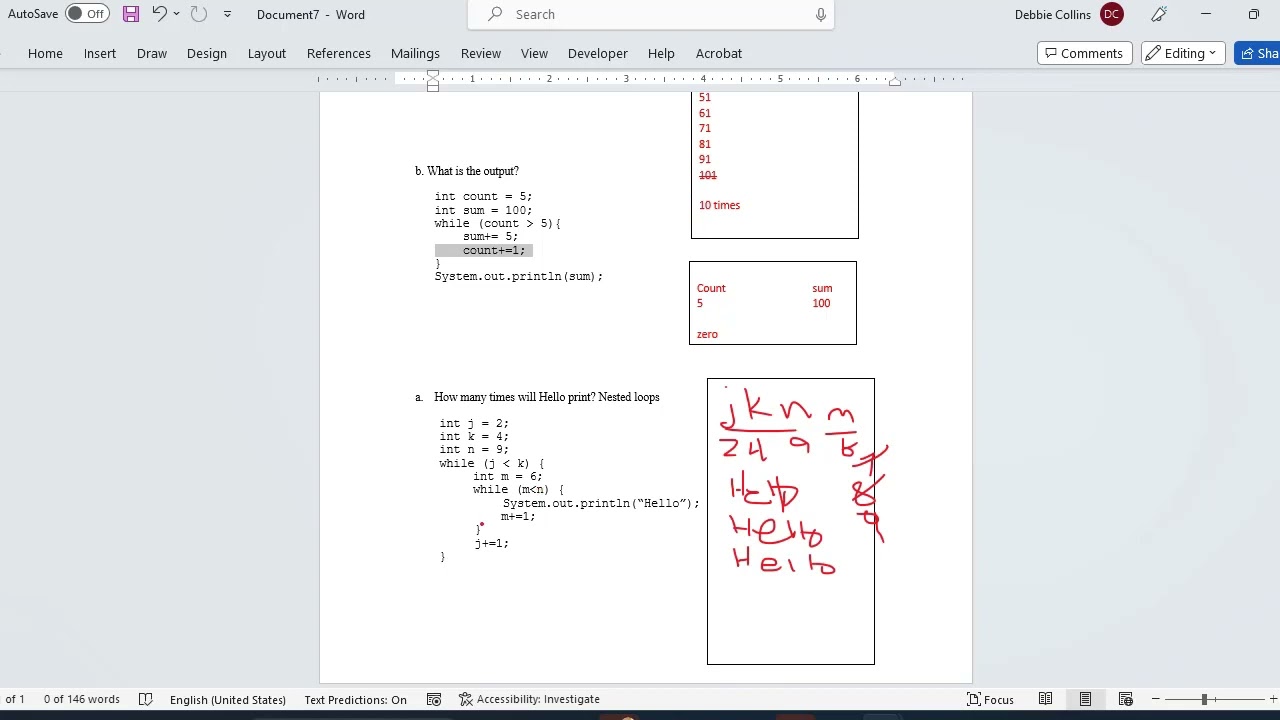This screenshot has width=1280, height=720.
Task: Open the Acrobat tab
Action: coord(719,53)
